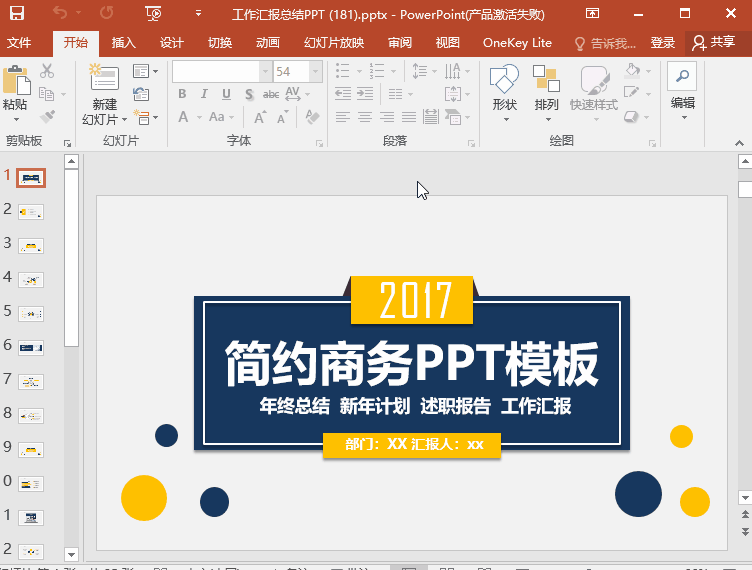Click the Copy icon

[47, 93]
